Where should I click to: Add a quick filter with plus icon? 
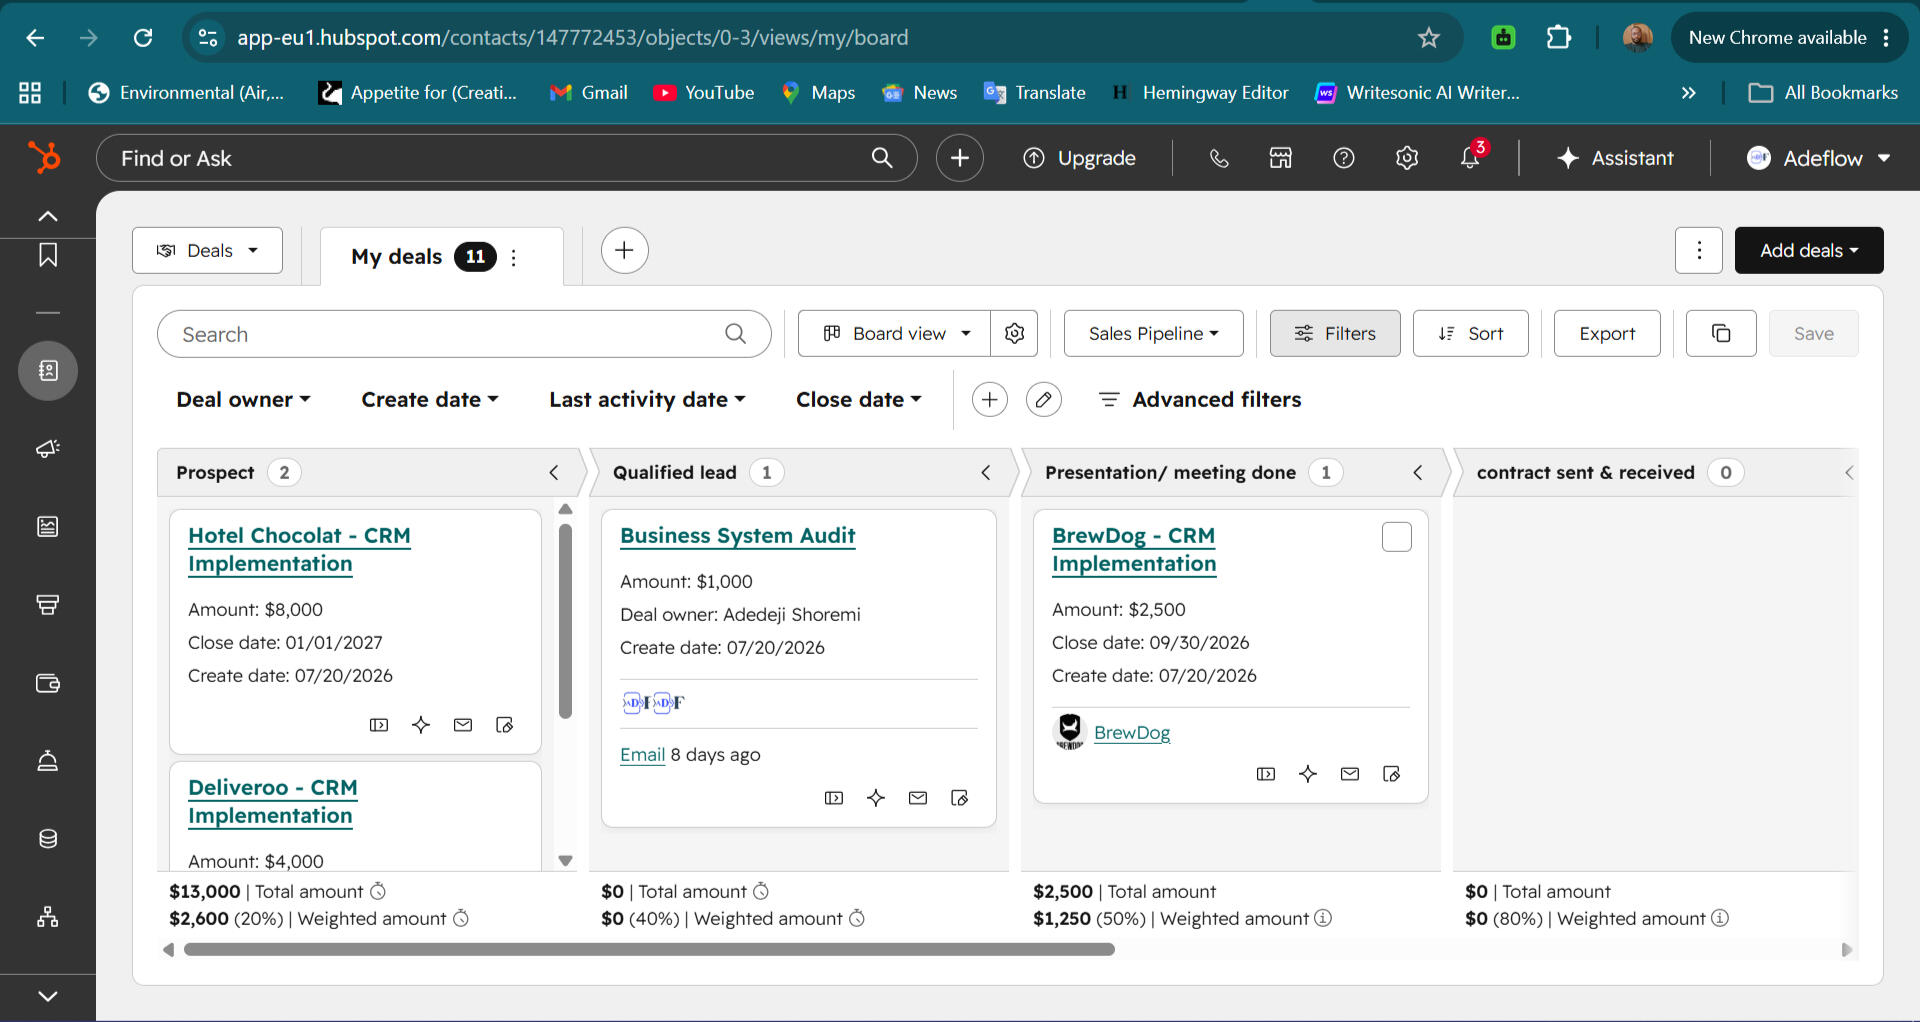click(x=989, y=399)
